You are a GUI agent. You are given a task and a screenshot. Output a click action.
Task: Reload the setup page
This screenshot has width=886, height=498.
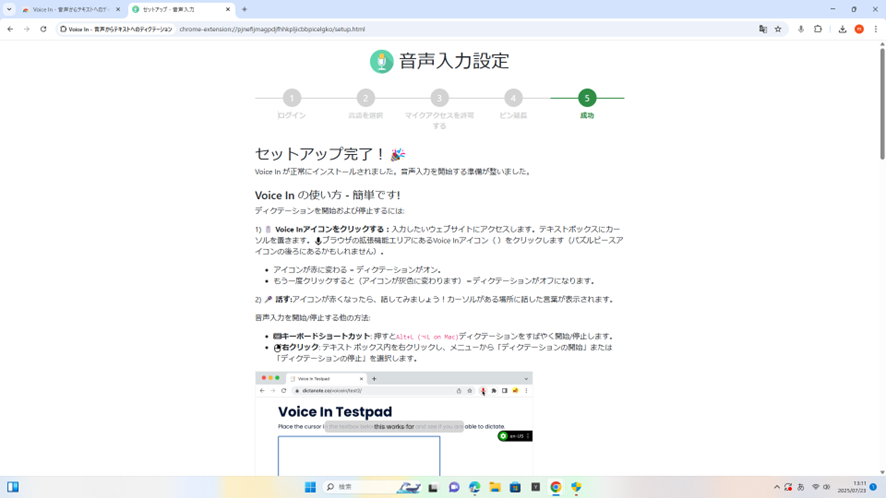[x=43, y=29]
